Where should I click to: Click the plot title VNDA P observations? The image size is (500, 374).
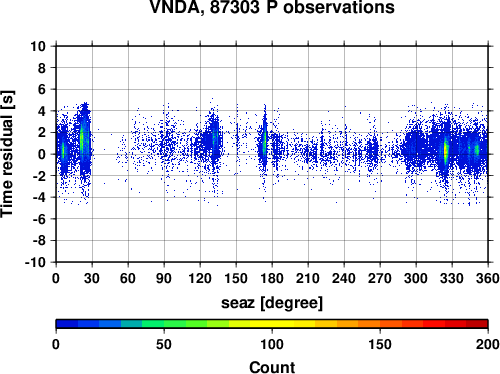tap(272, 7)
